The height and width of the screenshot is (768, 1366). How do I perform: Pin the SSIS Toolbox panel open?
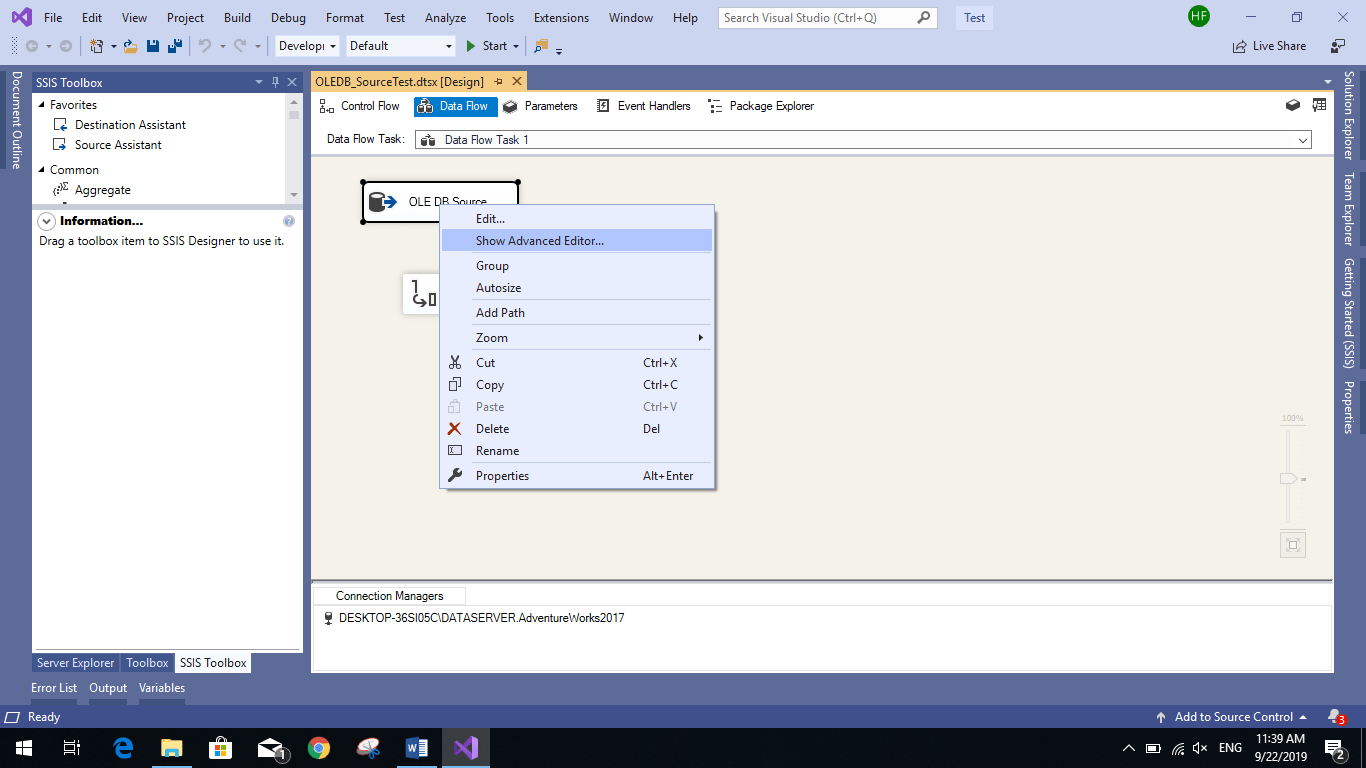(x=274, y=82)
